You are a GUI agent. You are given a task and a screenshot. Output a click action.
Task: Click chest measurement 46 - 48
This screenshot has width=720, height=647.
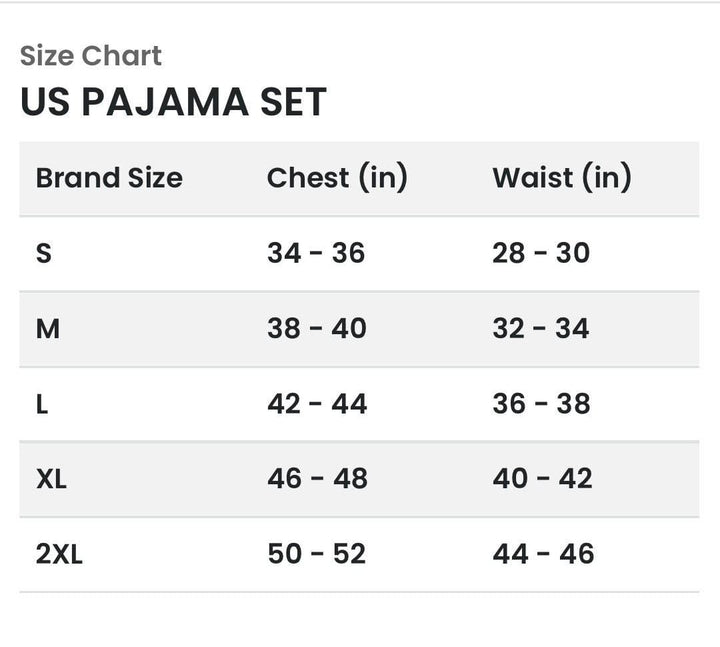[x=317, y=479]
